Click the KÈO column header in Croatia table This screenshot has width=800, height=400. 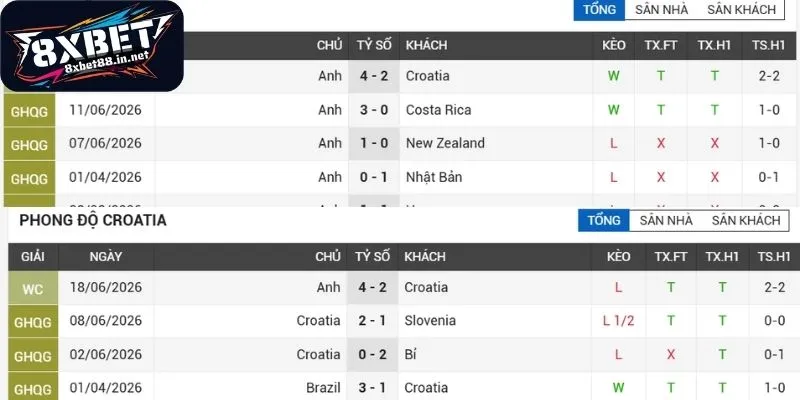pos(618,257)
